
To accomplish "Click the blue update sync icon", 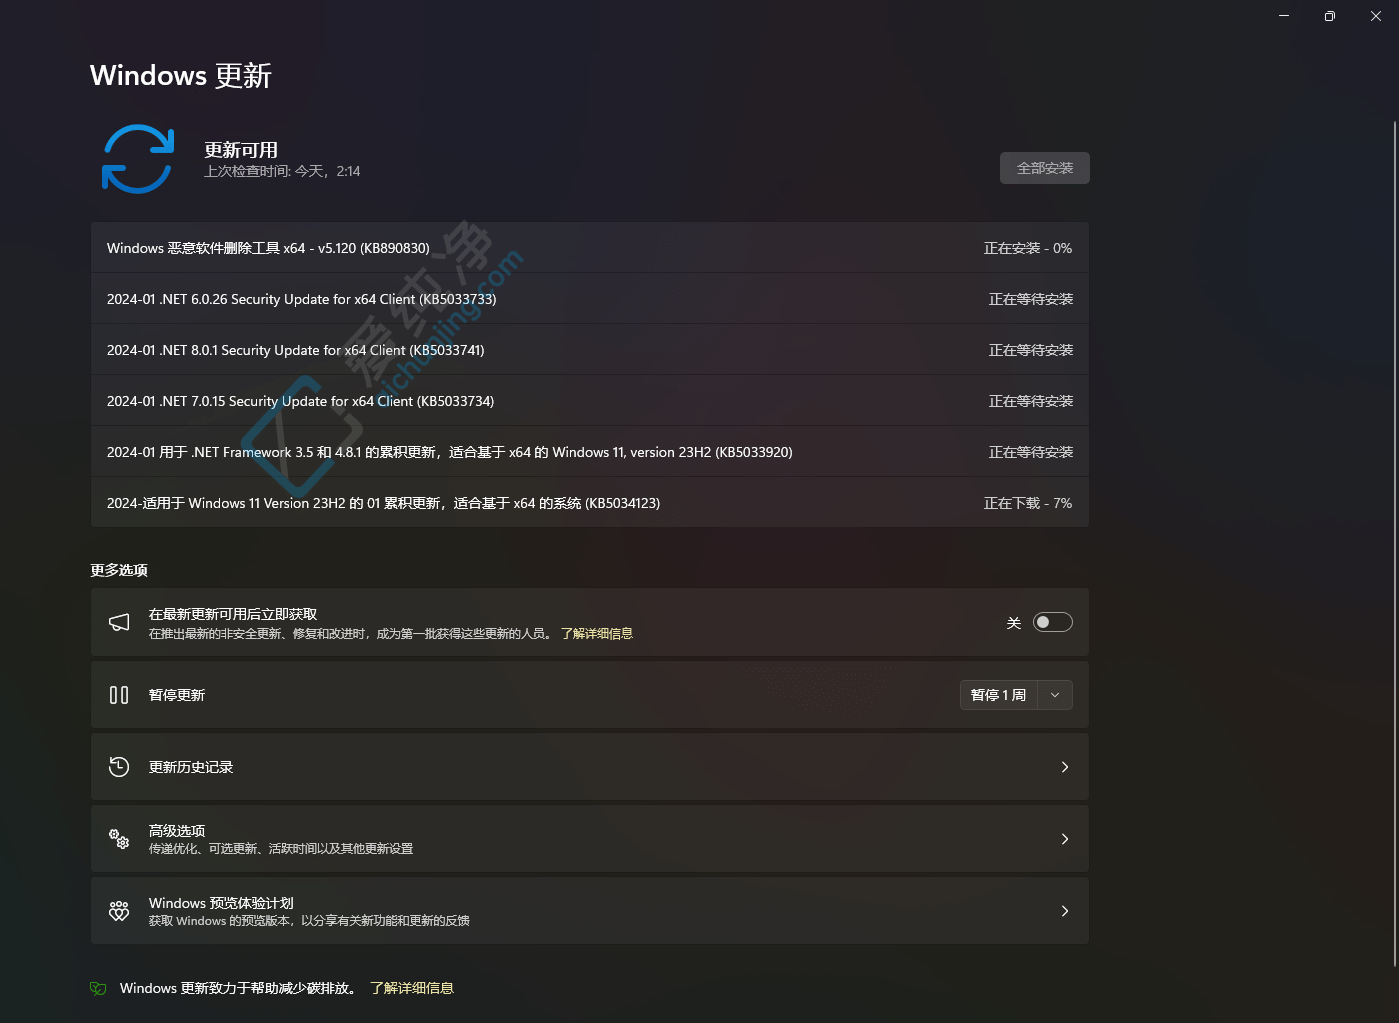I will point(138,159).
